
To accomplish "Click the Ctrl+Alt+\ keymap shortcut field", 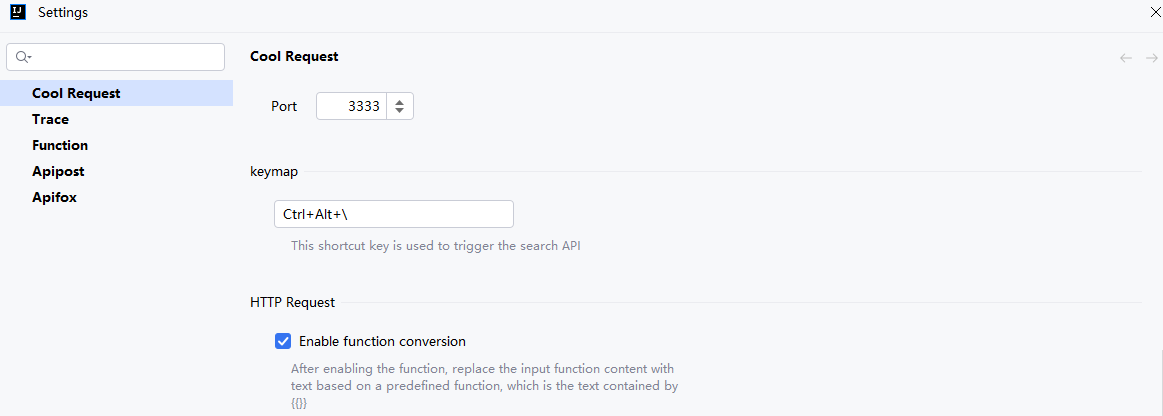I will (393, 214).
